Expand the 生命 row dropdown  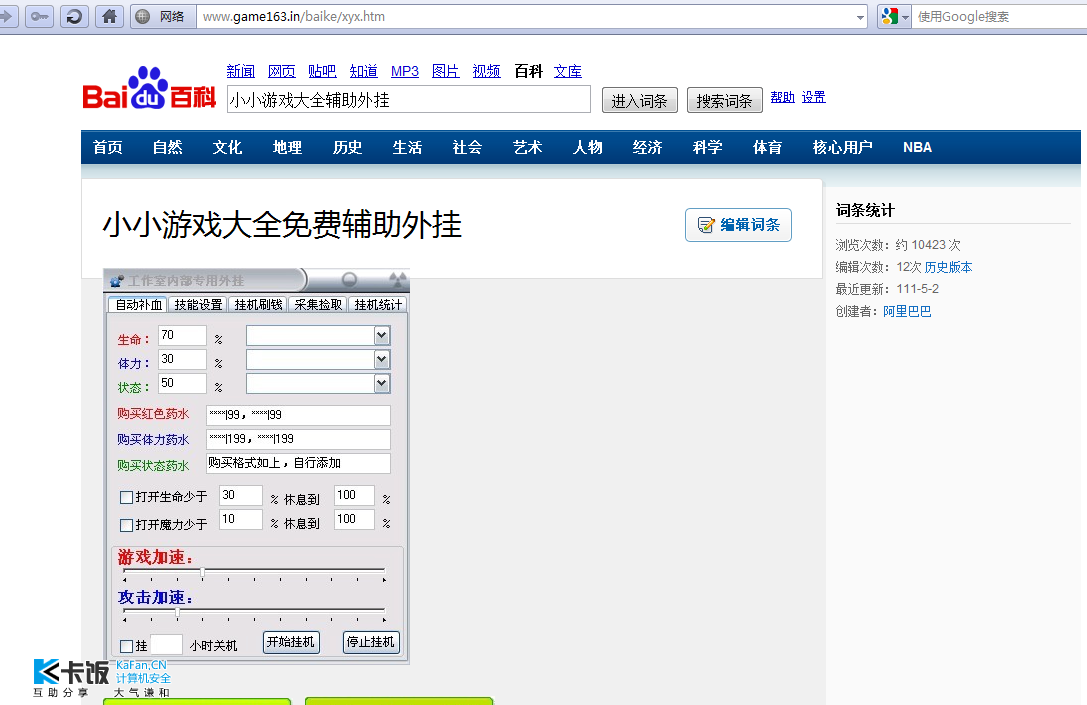coord(381,336)
